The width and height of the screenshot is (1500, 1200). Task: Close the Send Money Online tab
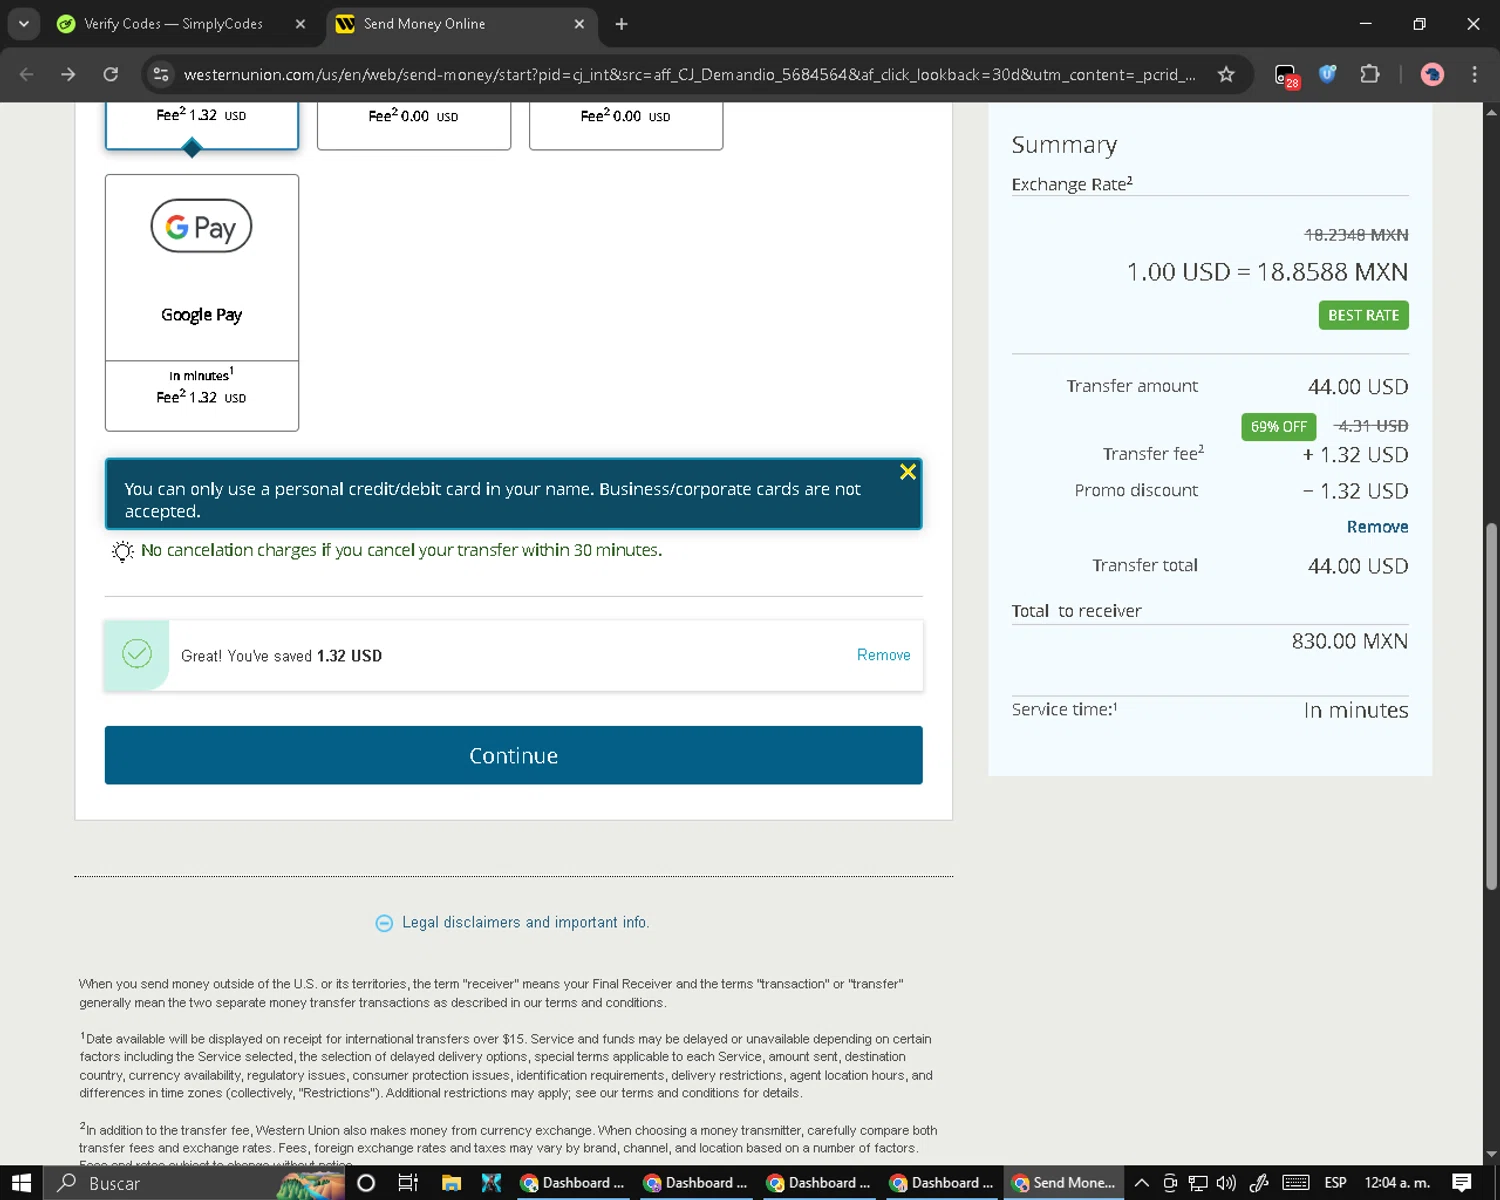click(x=579, y=24)
